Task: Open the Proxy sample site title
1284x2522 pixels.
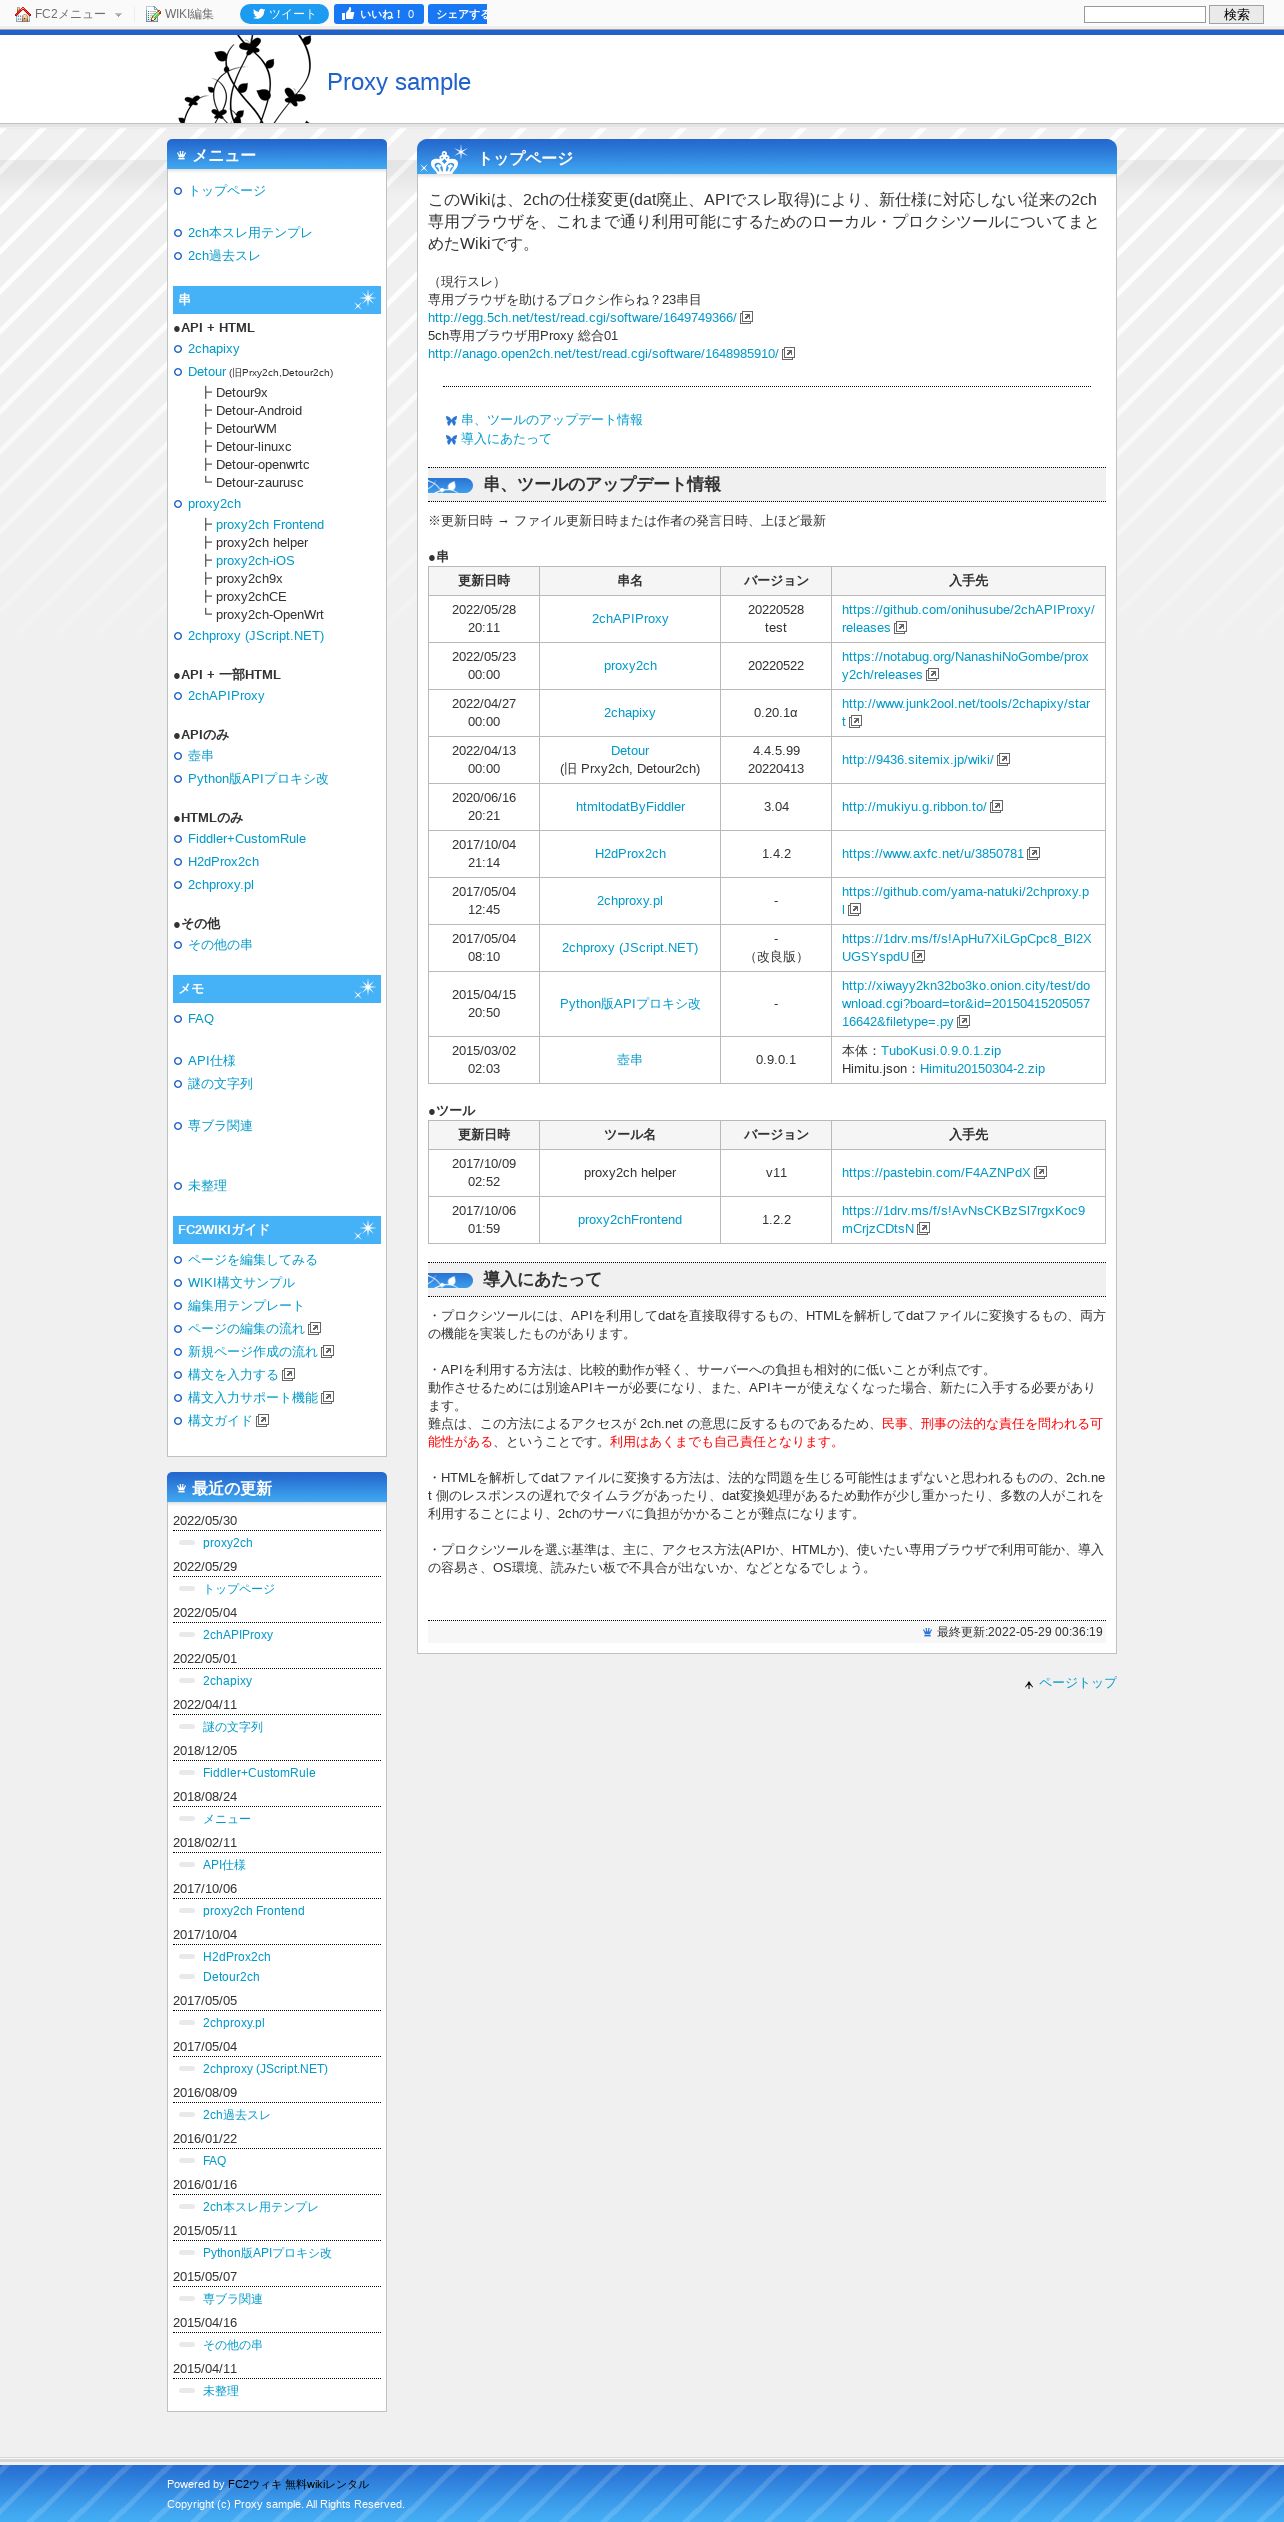Action: tap(399, 82)
